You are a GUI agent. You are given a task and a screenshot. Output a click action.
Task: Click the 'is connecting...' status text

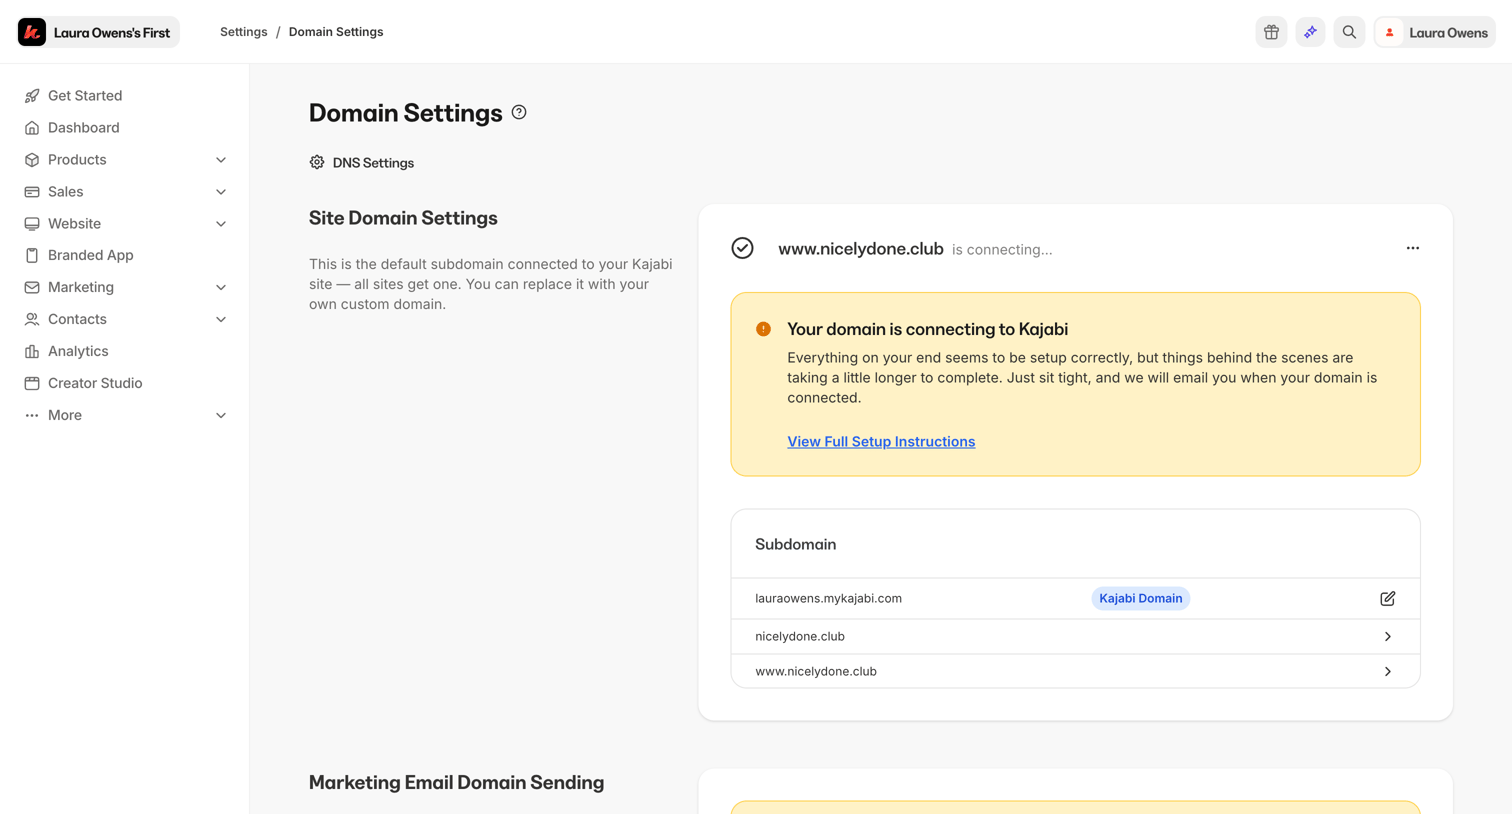[x=1002, y=249]
